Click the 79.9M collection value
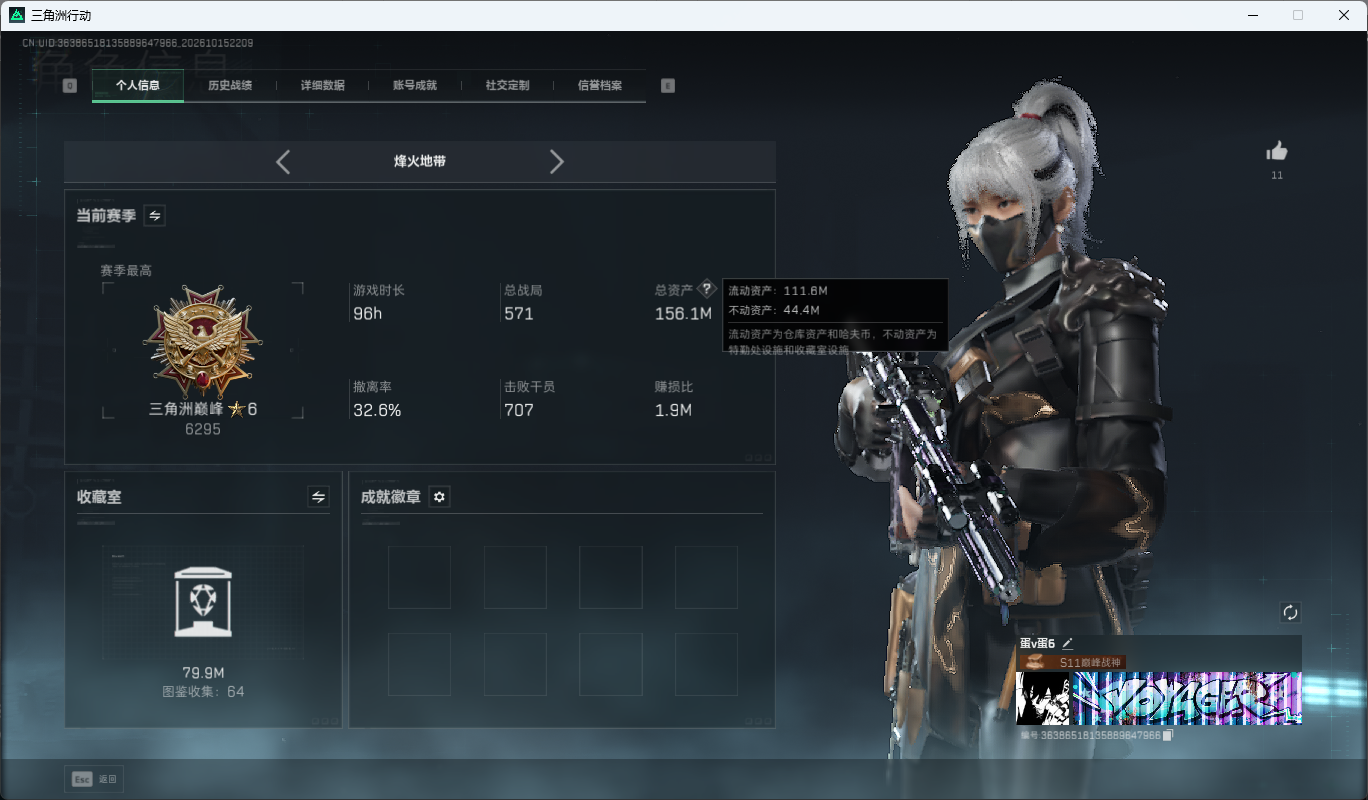Viewport: 1368px width, 800px height. (203, 672)
